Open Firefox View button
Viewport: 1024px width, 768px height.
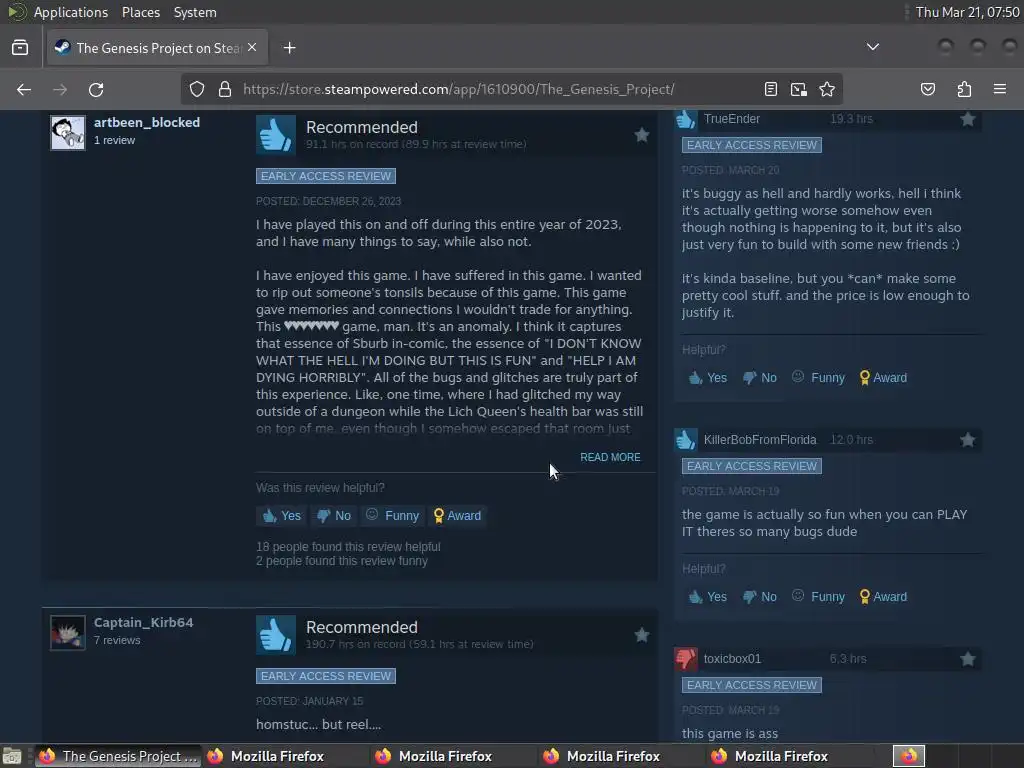click(x=20, y=48)
